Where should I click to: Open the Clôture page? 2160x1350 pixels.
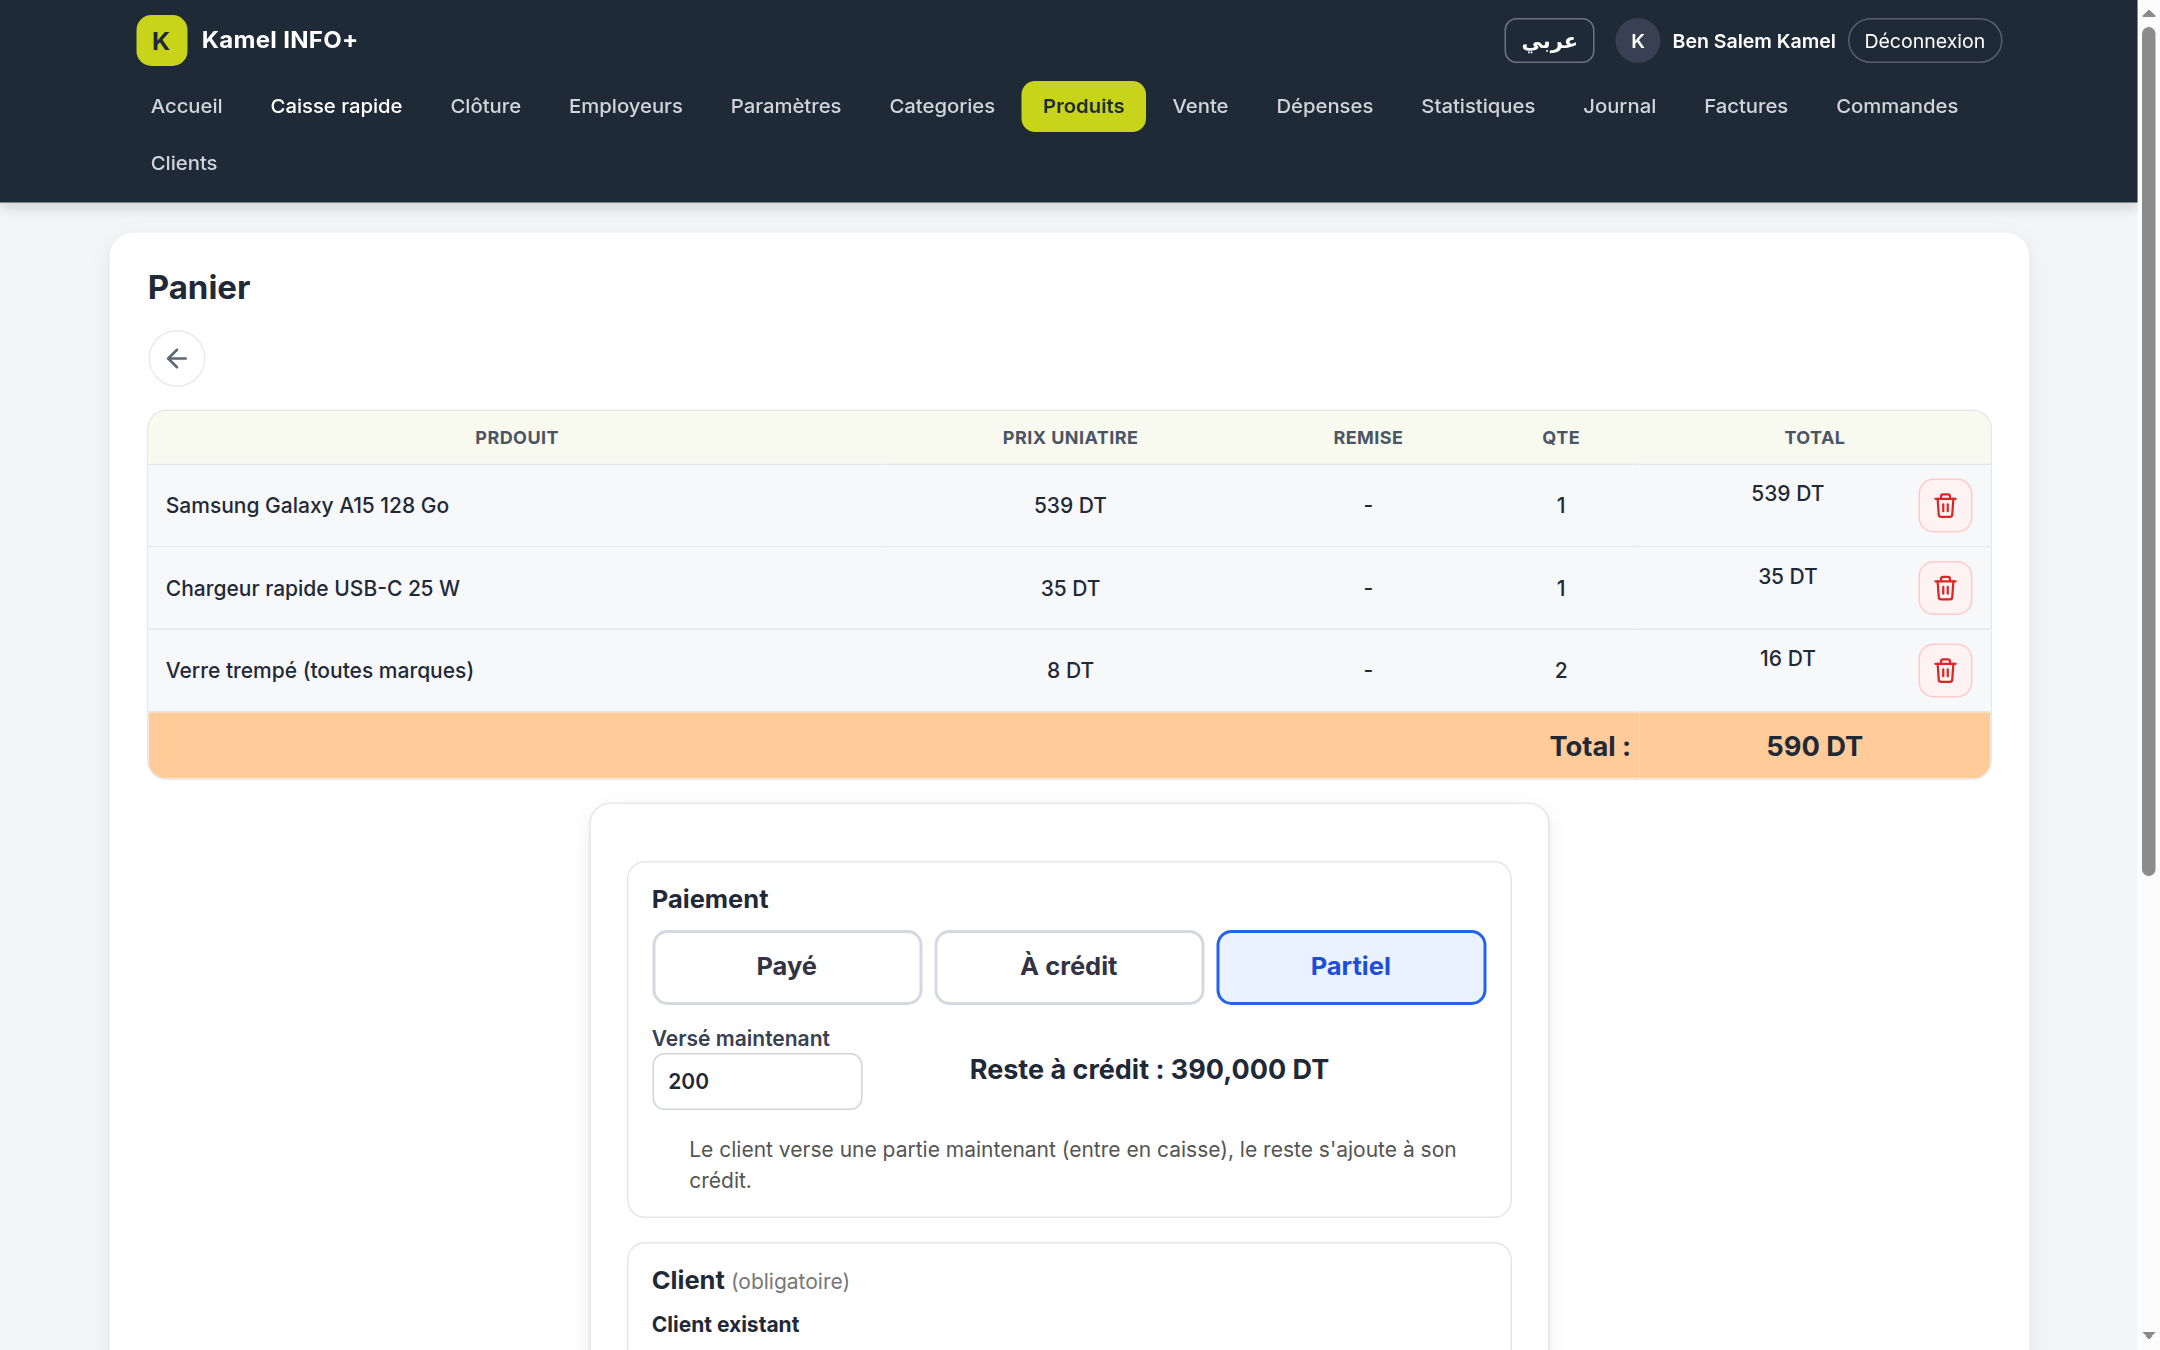tap(485, 106)
